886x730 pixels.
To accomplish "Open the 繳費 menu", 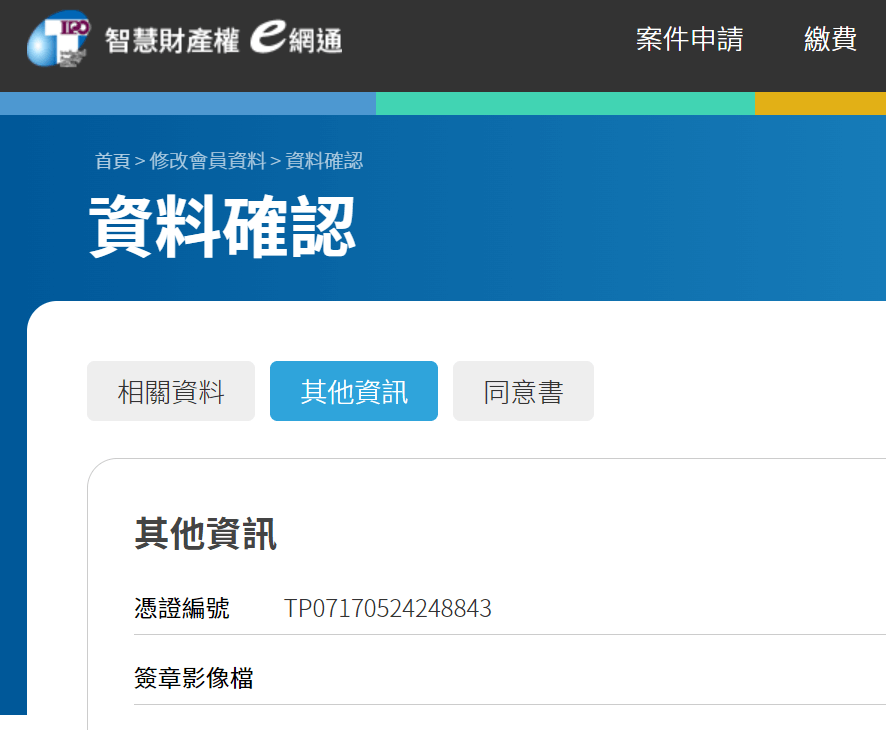I will tap(830, 40).
